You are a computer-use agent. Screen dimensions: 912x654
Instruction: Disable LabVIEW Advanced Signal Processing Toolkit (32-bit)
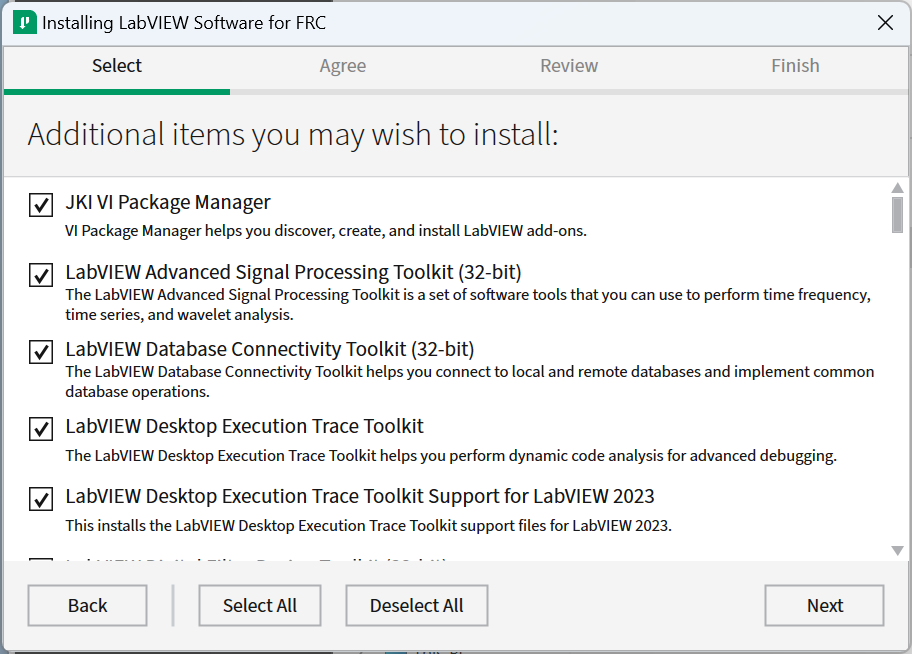(40, 275)
